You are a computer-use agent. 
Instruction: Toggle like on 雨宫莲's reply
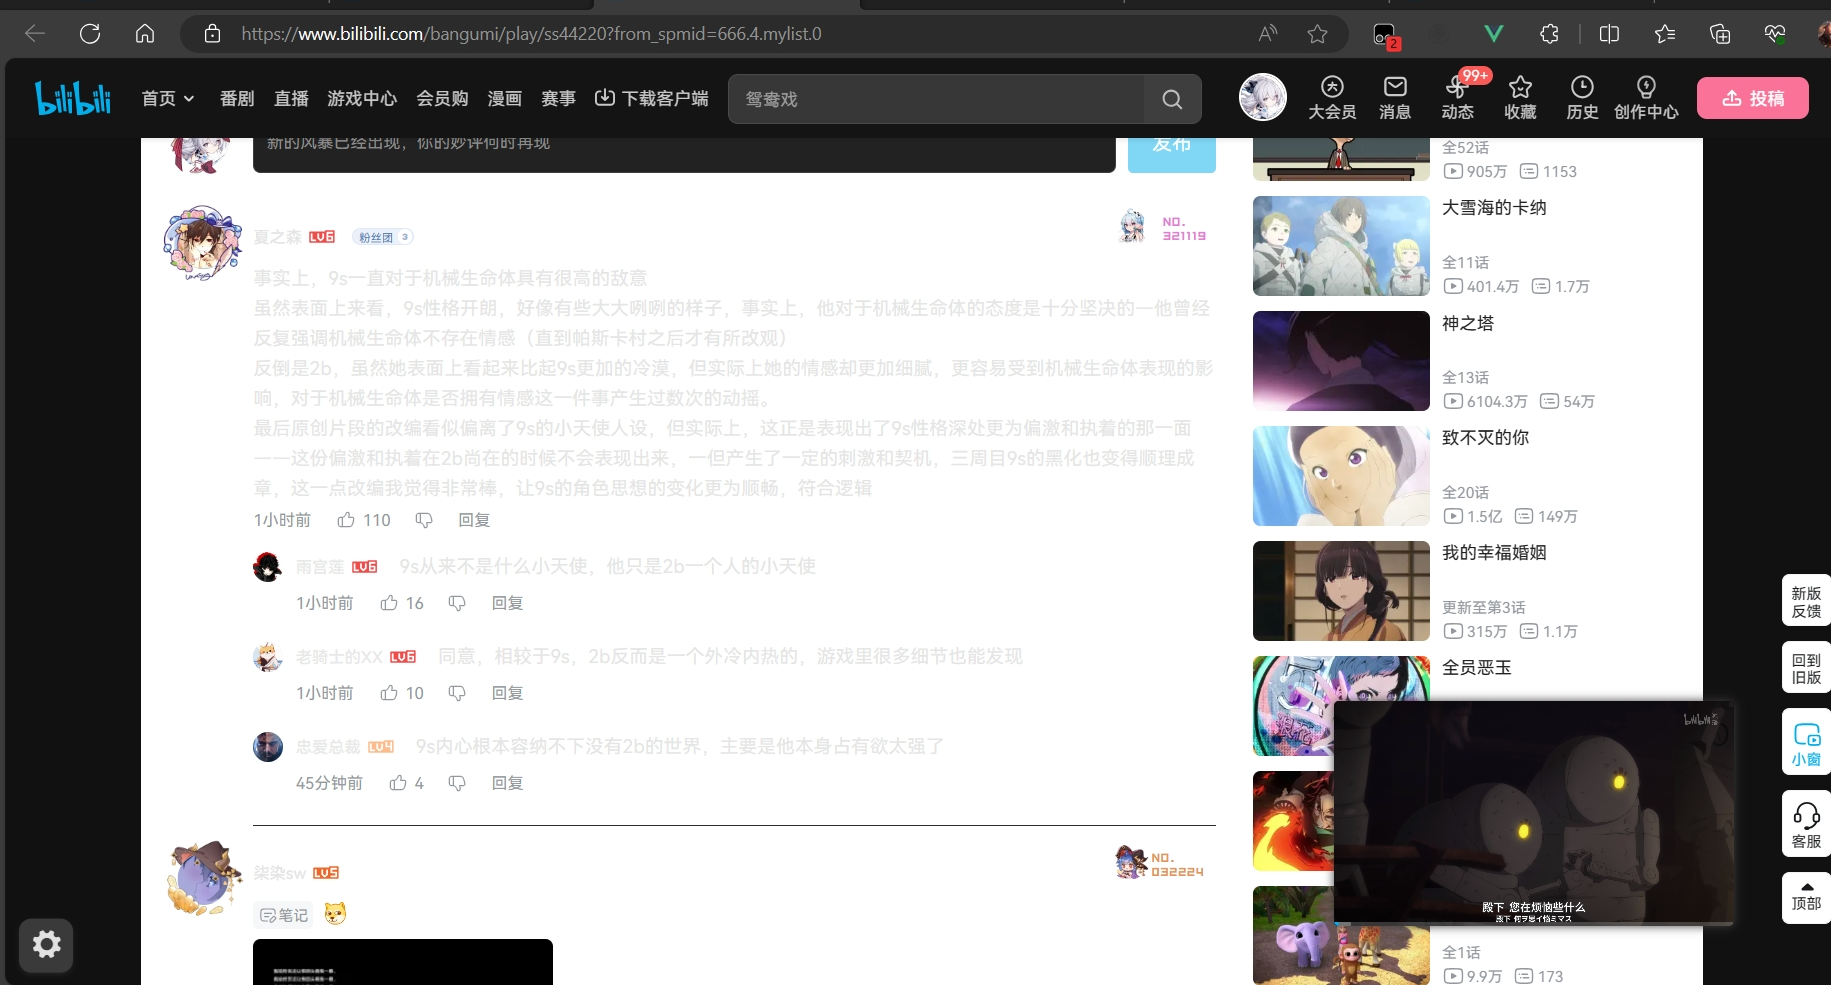pyautogui.click(x=389, y=603)
